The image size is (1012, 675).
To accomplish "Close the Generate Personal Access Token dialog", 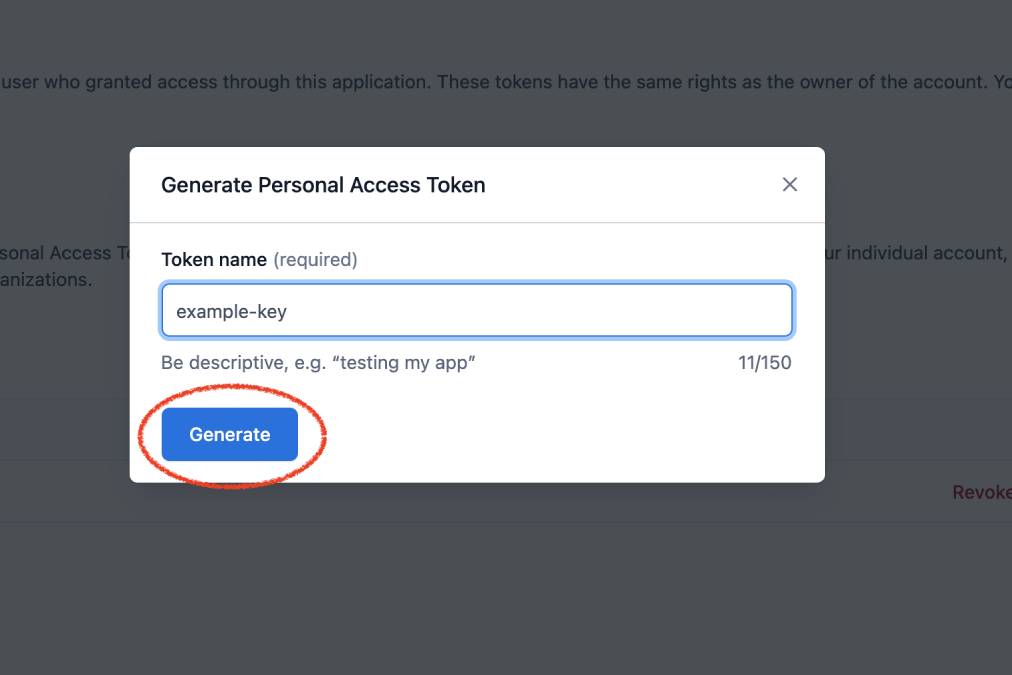I will 789,185.
